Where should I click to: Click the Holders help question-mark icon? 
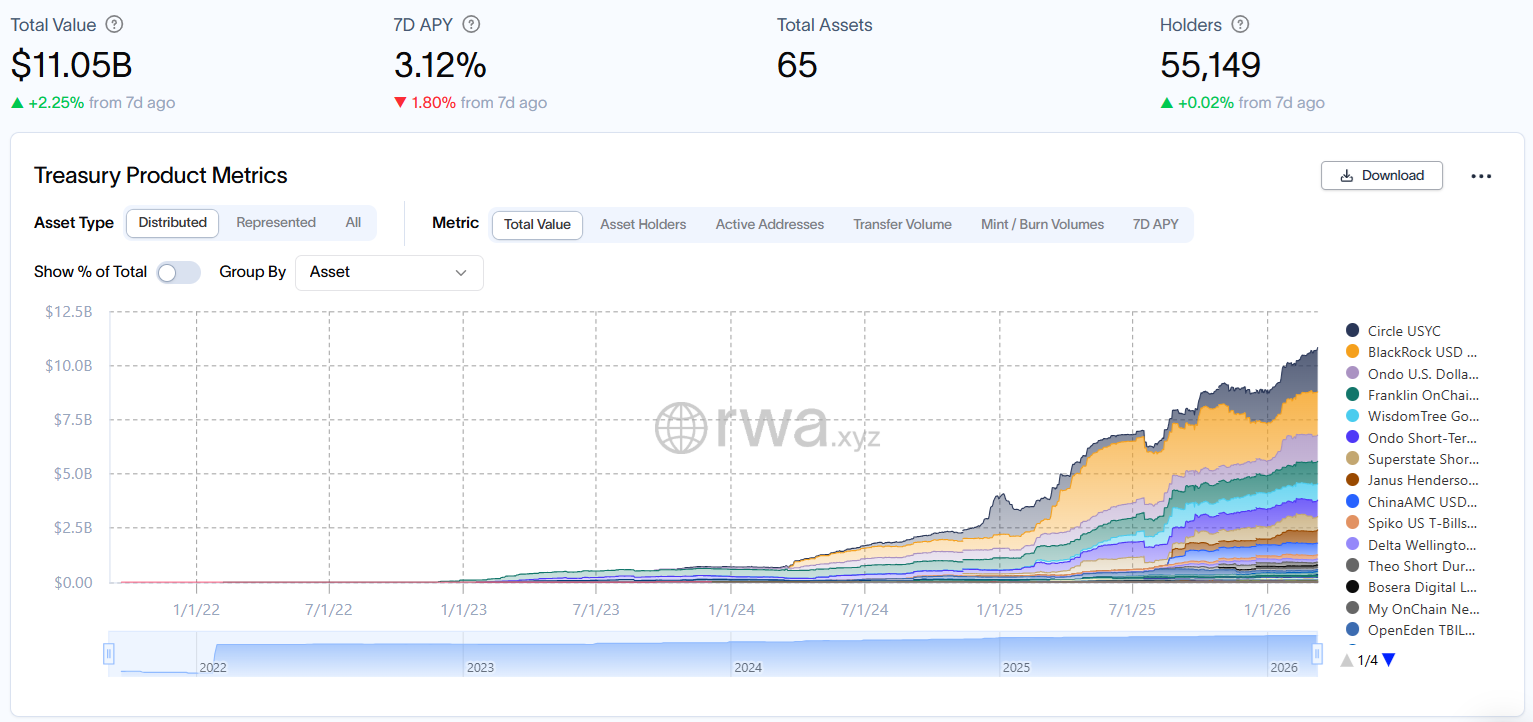click(x=1240, y=25)
